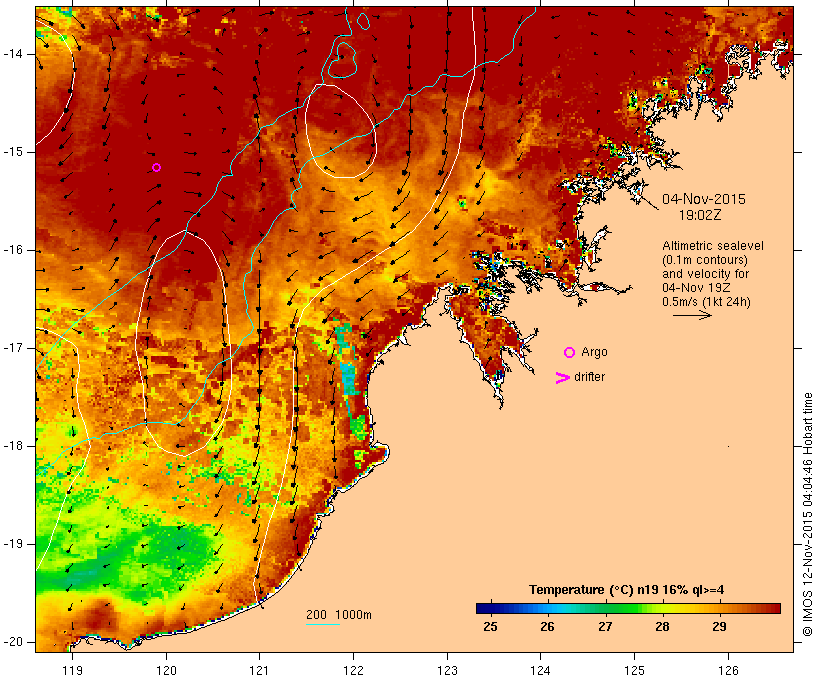
Task: Click the Temperature (°C) n19 colorbar title
Action: (627, 590)
